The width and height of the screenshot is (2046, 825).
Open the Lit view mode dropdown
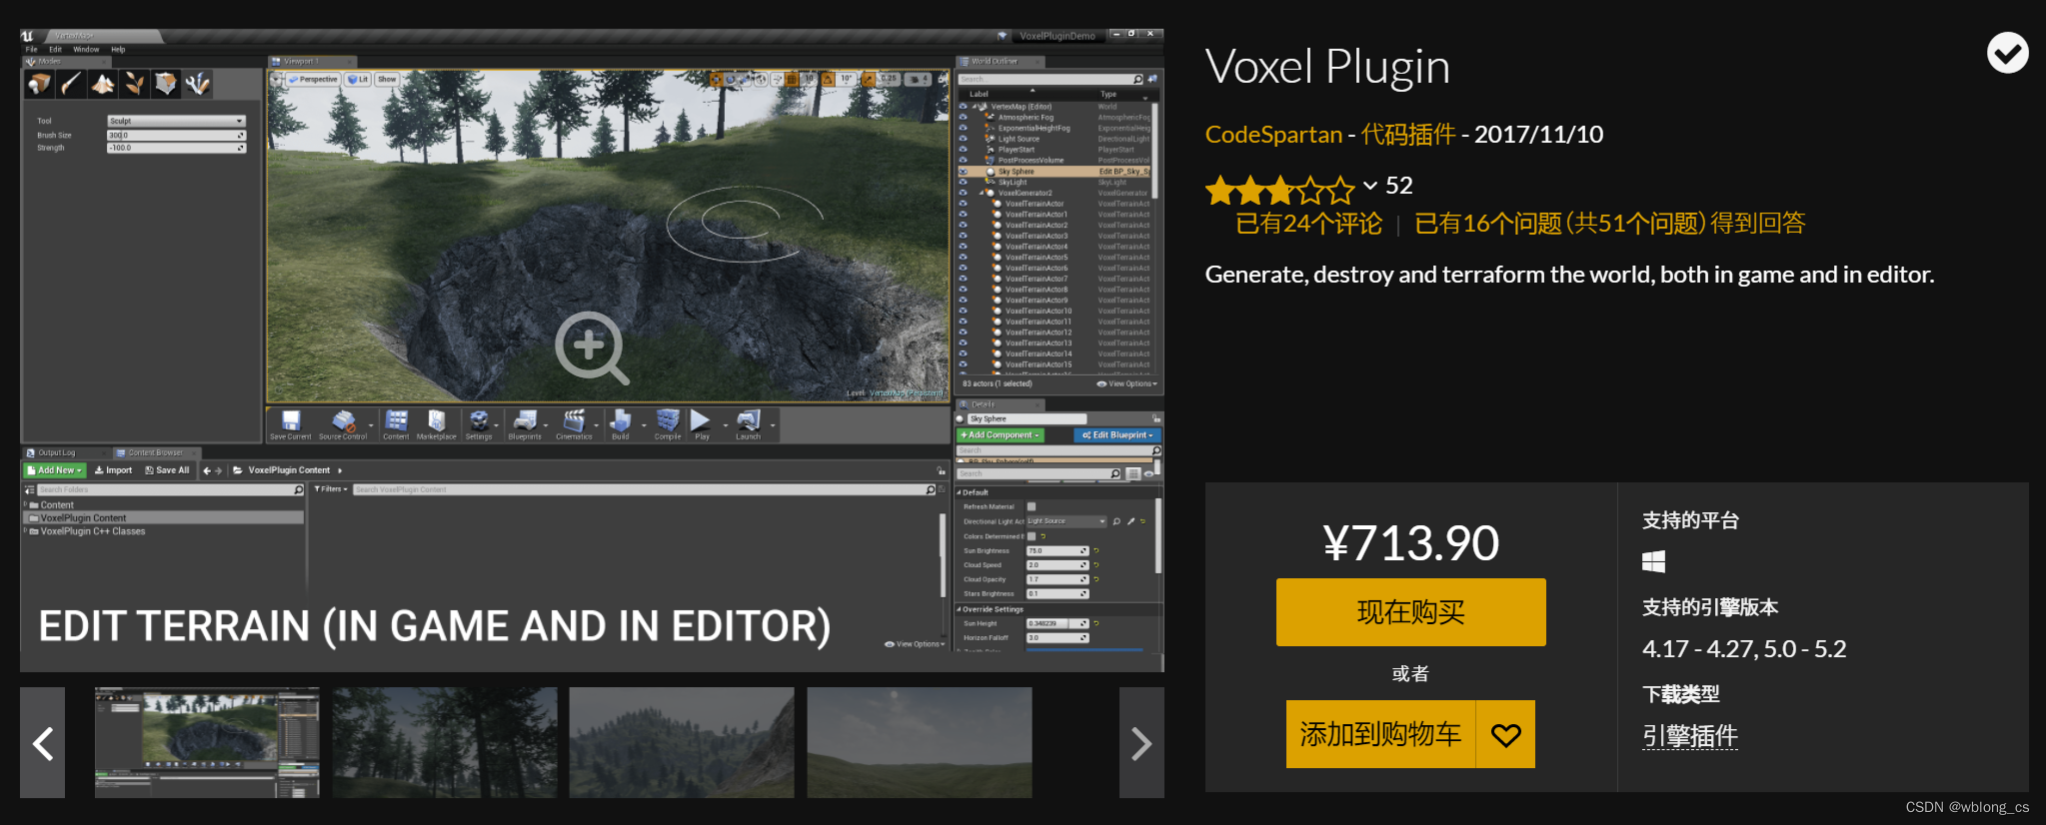357,79
